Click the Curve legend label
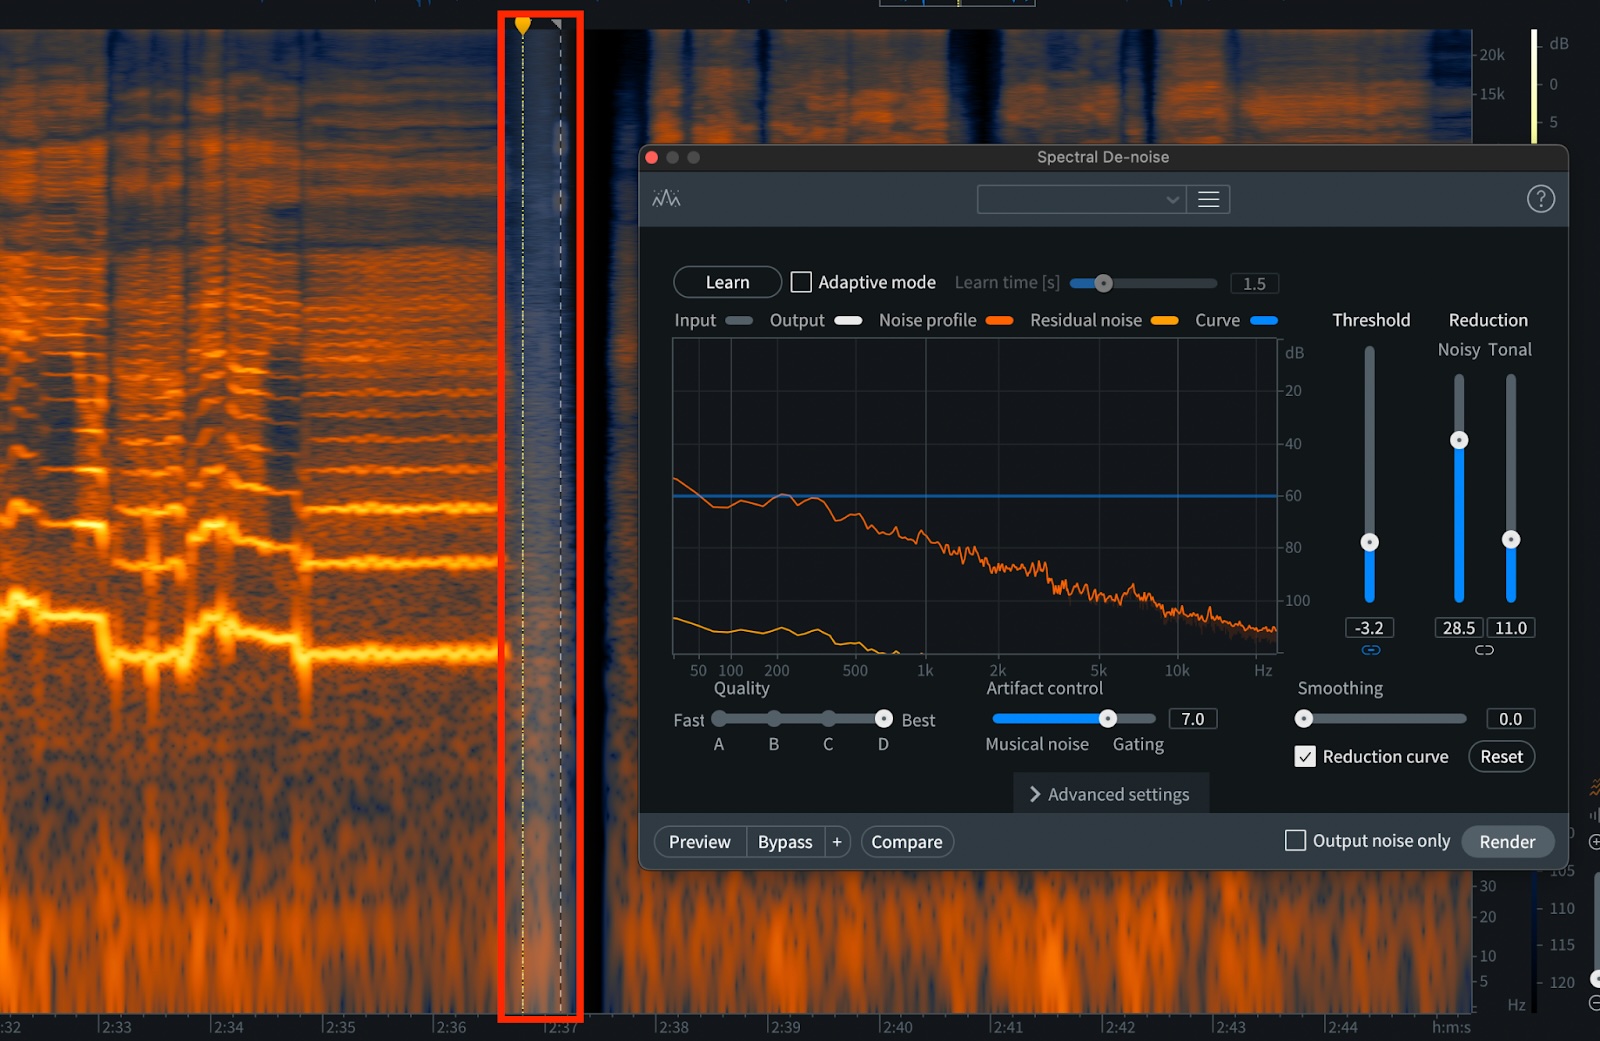The image size is (1600, 1041). (x=1217, y=320)
